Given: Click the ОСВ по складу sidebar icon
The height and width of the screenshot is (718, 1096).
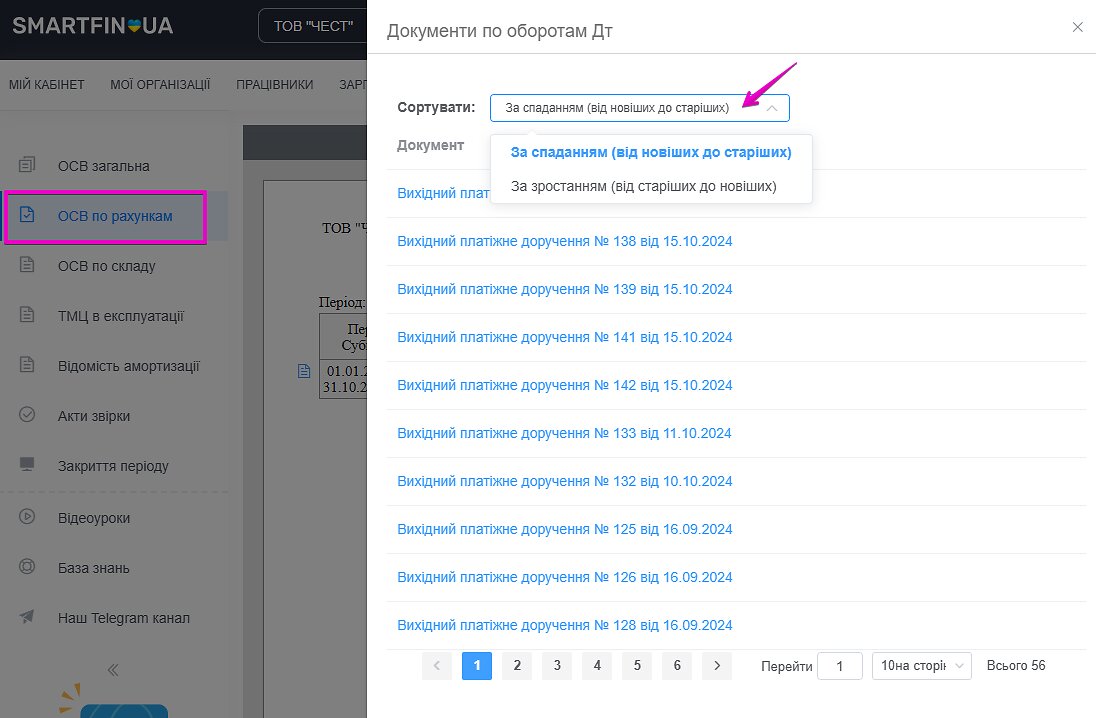Looking at the screenshot, I should 27,264.
